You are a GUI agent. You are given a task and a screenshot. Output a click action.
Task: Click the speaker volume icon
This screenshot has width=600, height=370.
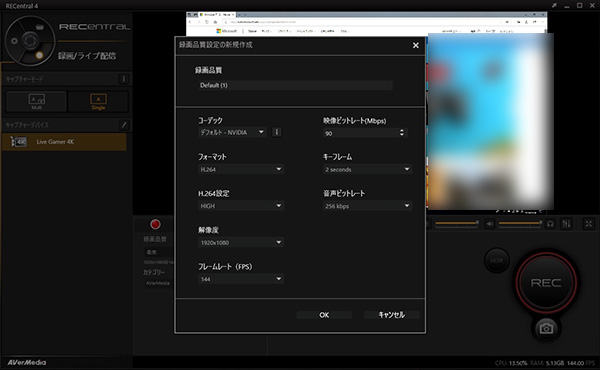pyautogui.click(x=489, y=224)
